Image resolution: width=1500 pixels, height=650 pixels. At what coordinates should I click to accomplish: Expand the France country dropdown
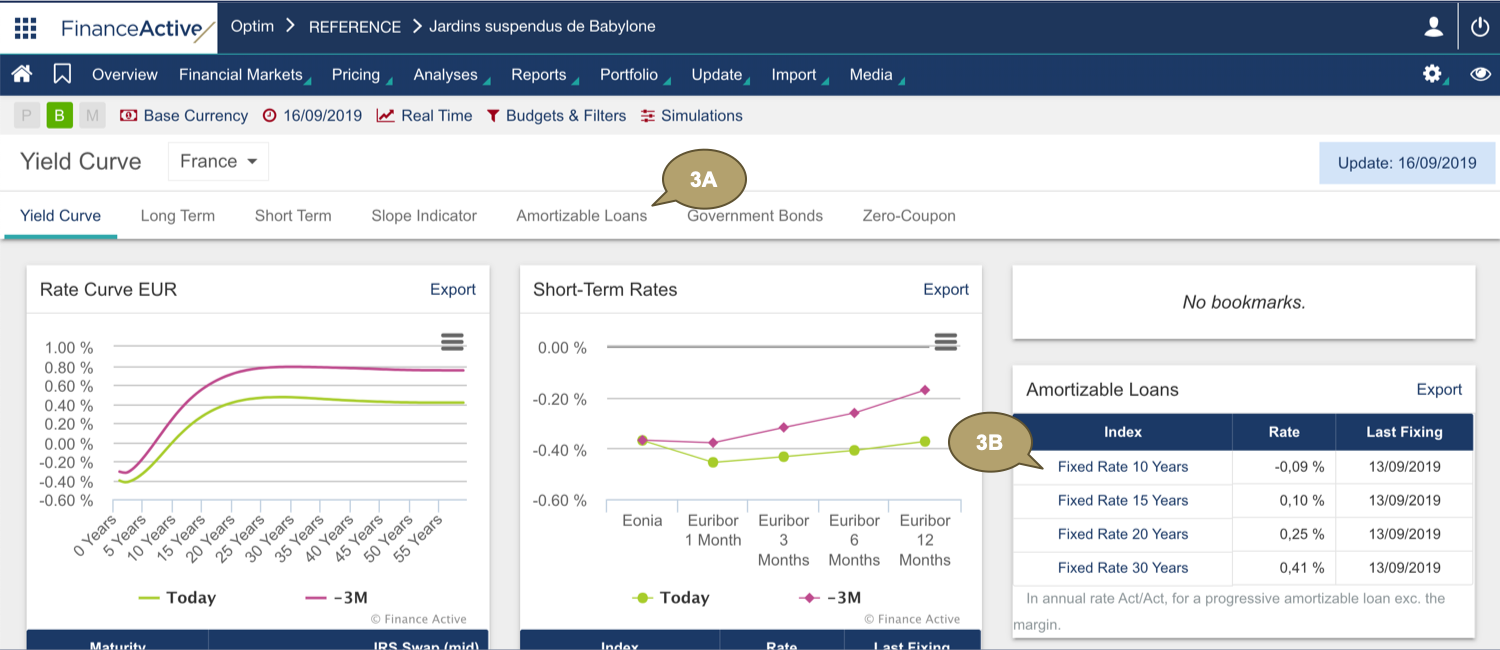point(218,162)
